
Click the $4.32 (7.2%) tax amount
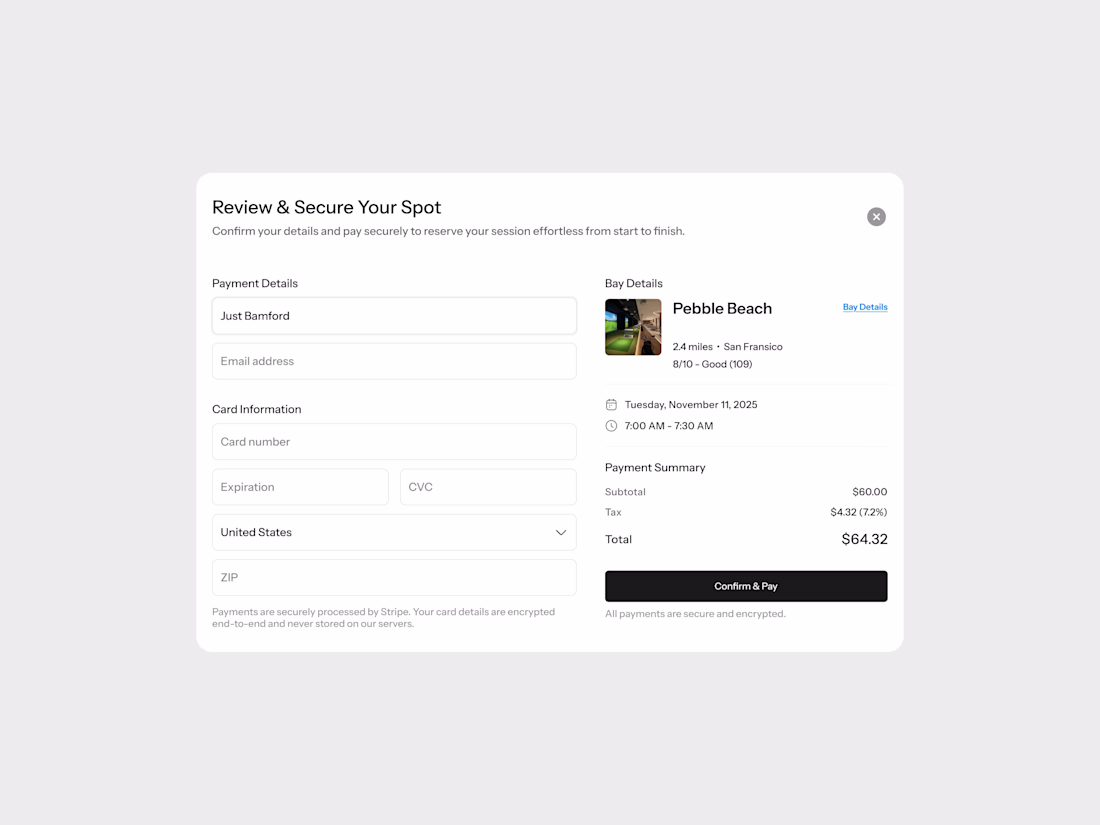coord(858,512)
